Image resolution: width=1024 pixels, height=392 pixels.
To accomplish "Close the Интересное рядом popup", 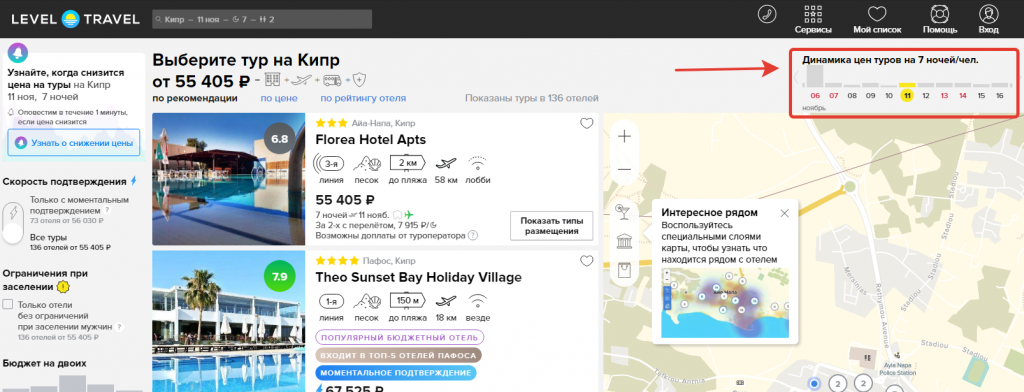I will [784, 213].
